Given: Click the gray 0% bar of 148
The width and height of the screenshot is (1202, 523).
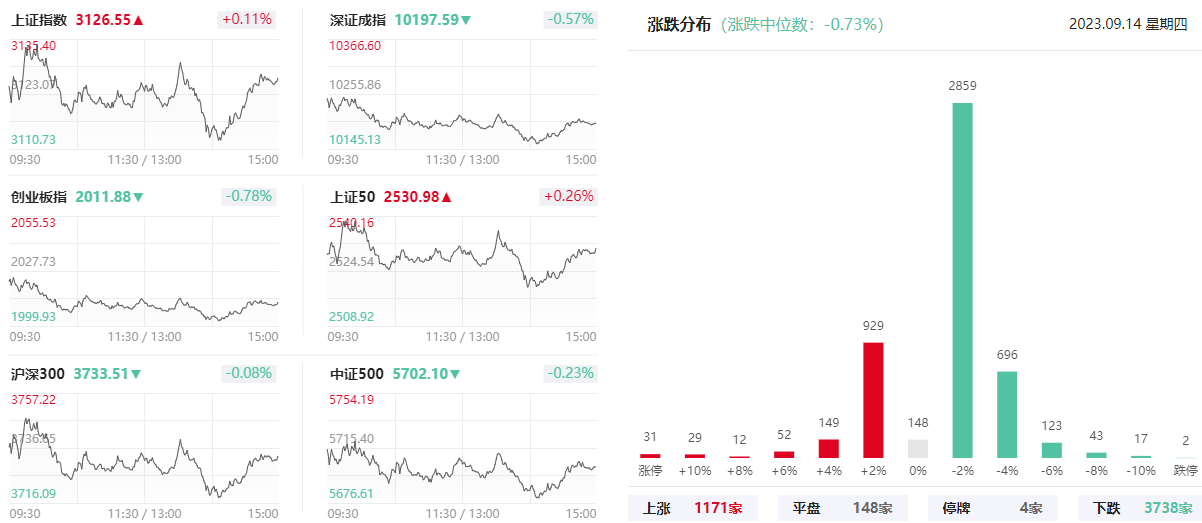Looking at the screenshot, I should pyautogui.click(x=917, y=448).
